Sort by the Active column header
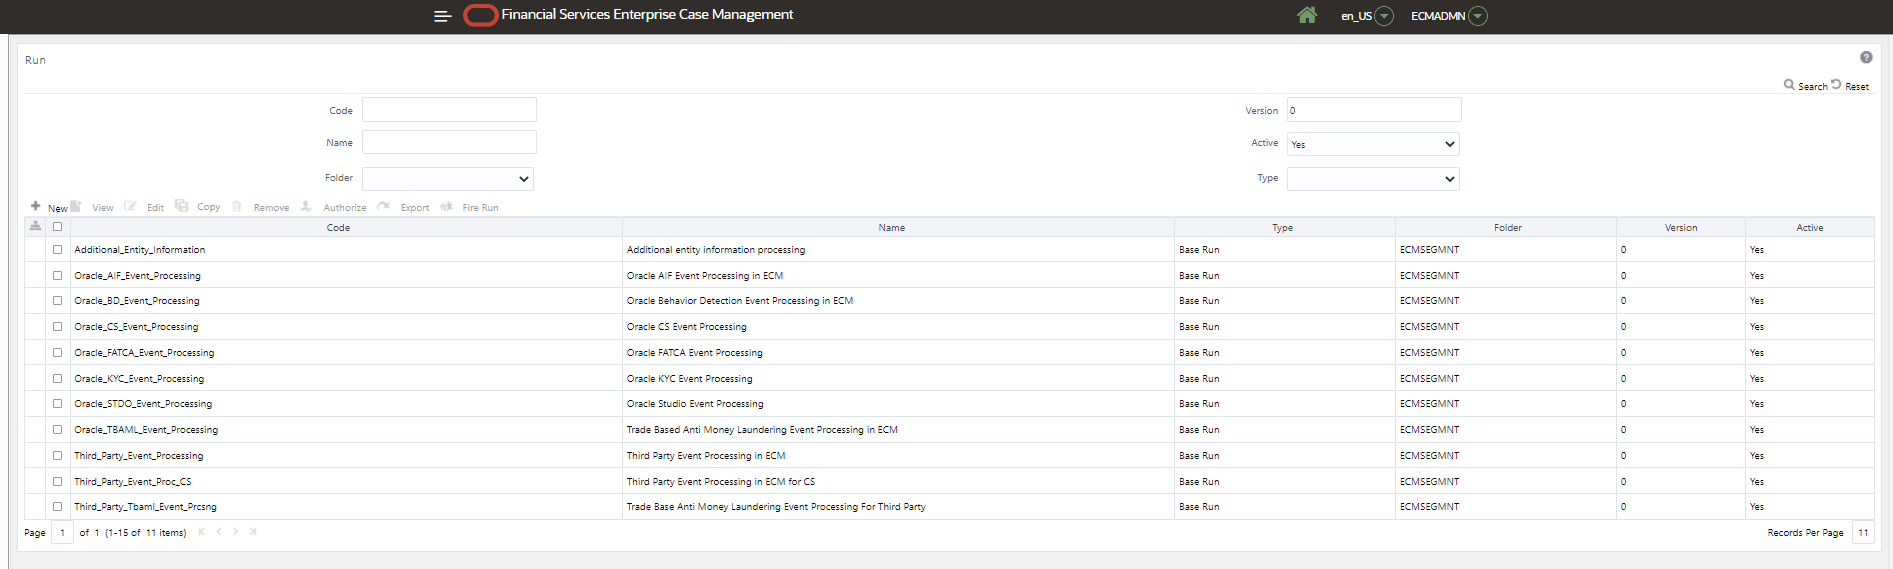This screenshot has width=1893, height=569. coord(1810,228)
